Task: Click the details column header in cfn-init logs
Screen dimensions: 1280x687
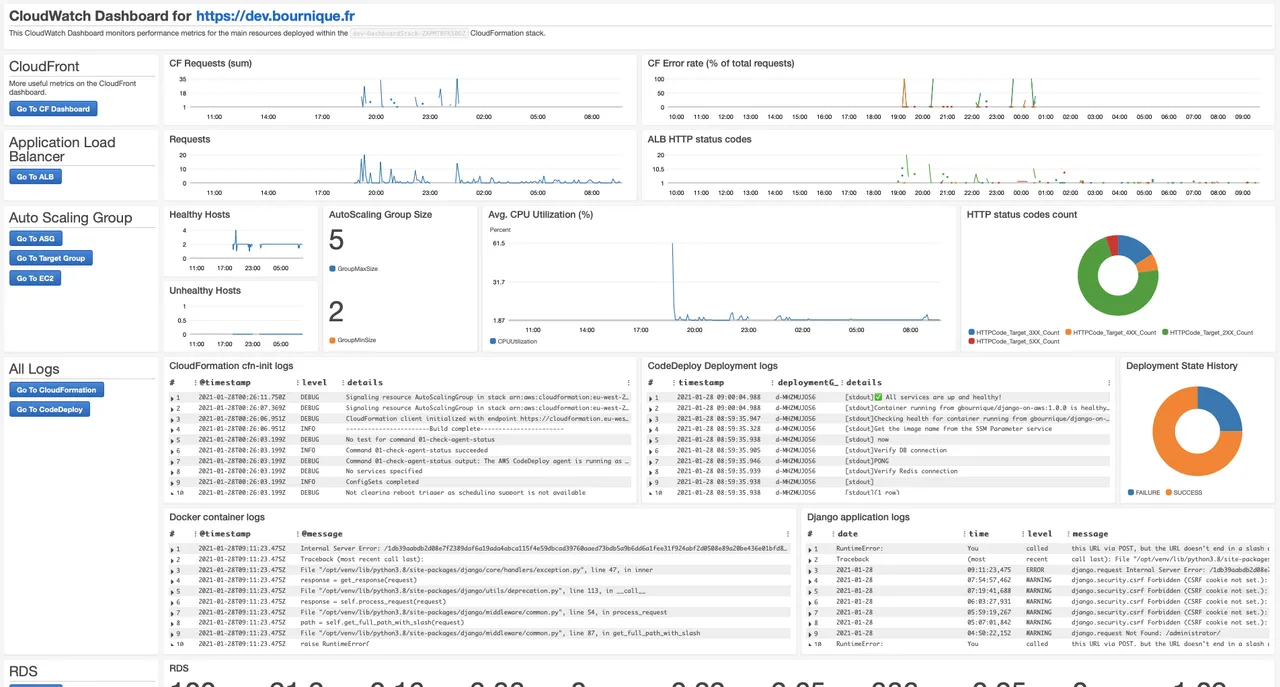Action: click(365, 382)
